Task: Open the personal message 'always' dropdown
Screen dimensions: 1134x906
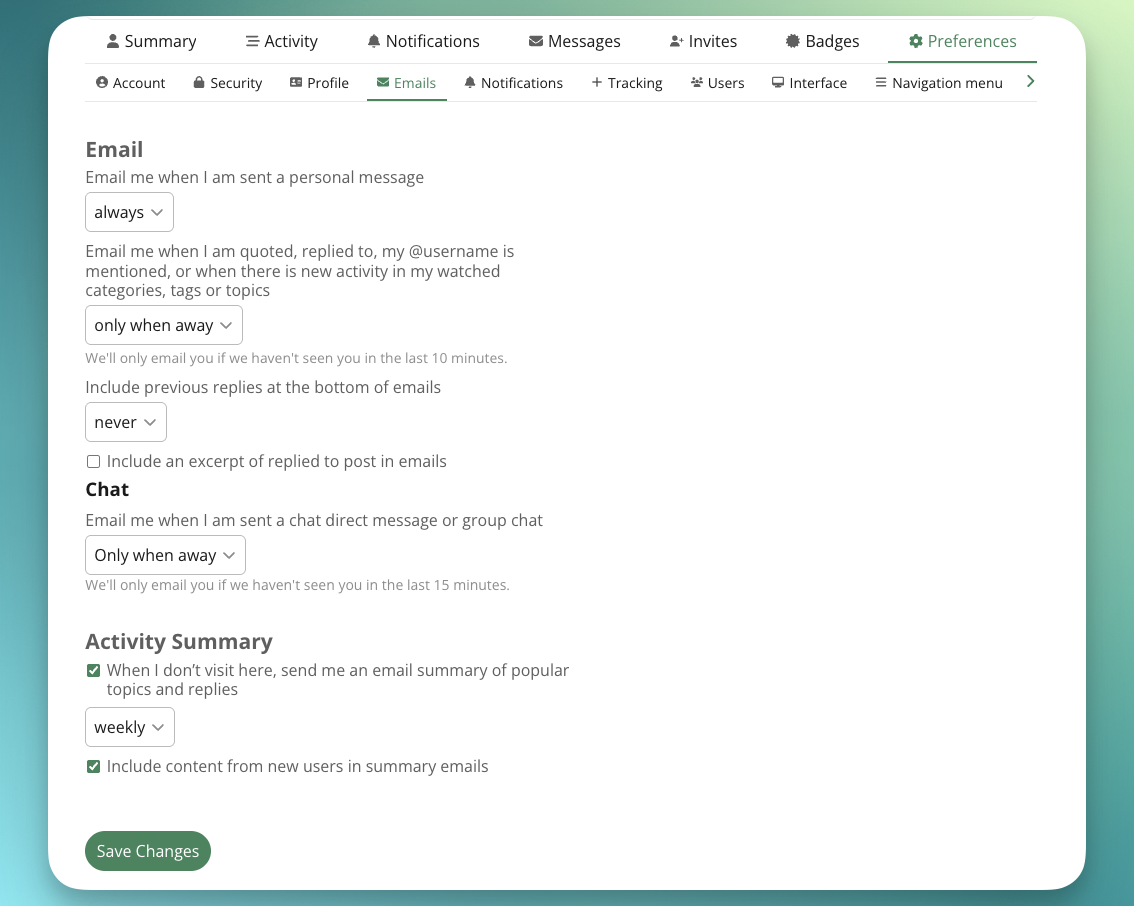Action: coord(129,212)
